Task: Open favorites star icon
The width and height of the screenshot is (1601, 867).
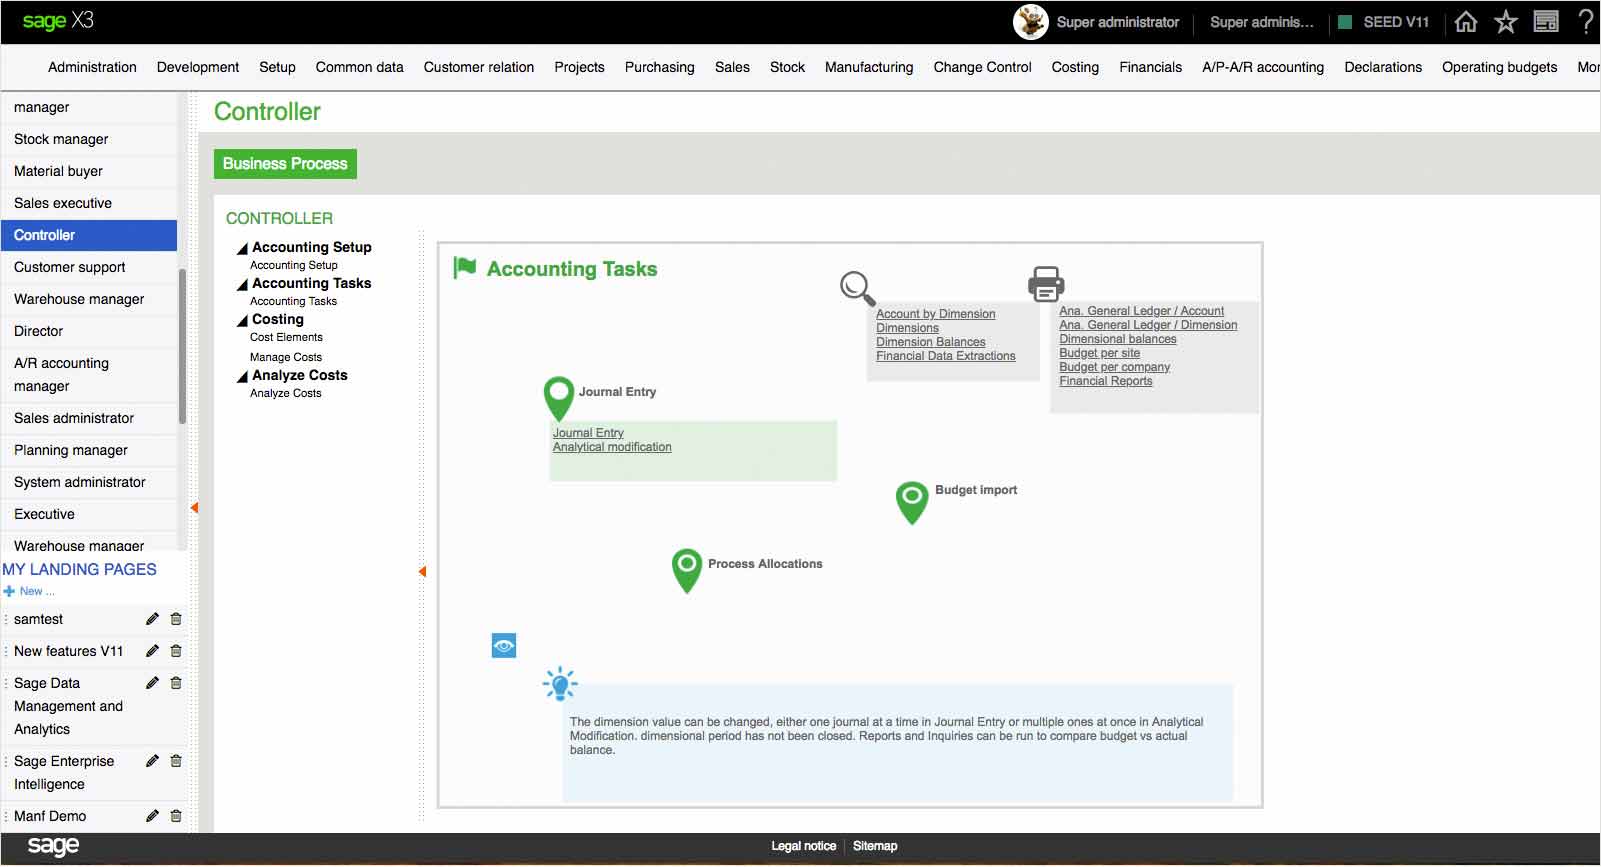Action: [1506, 22]
